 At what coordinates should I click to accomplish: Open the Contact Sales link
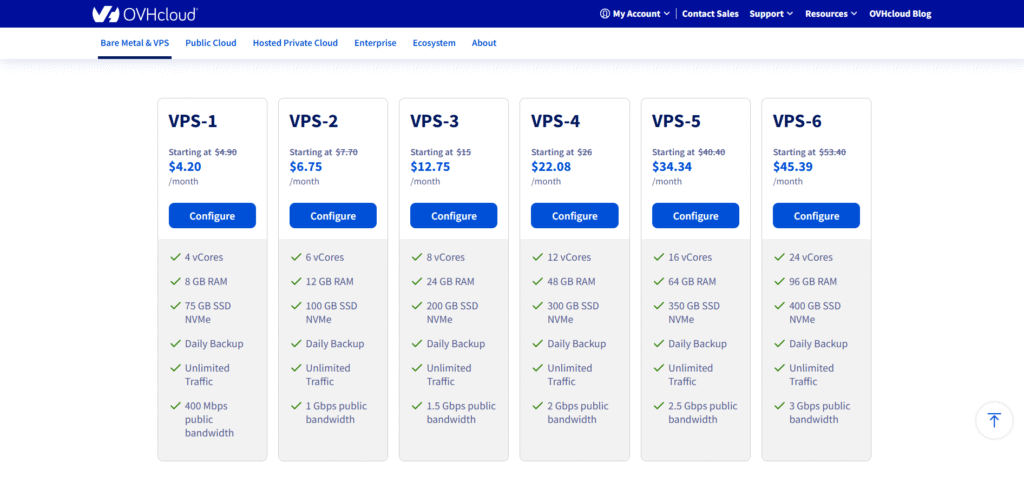coord(710,14)
